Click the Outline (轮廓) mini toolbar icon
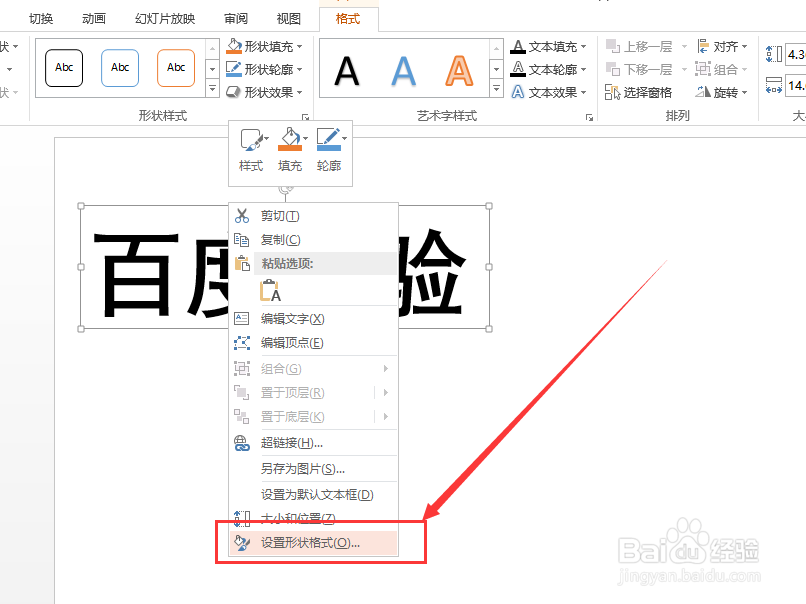 (x=329, y=139)
